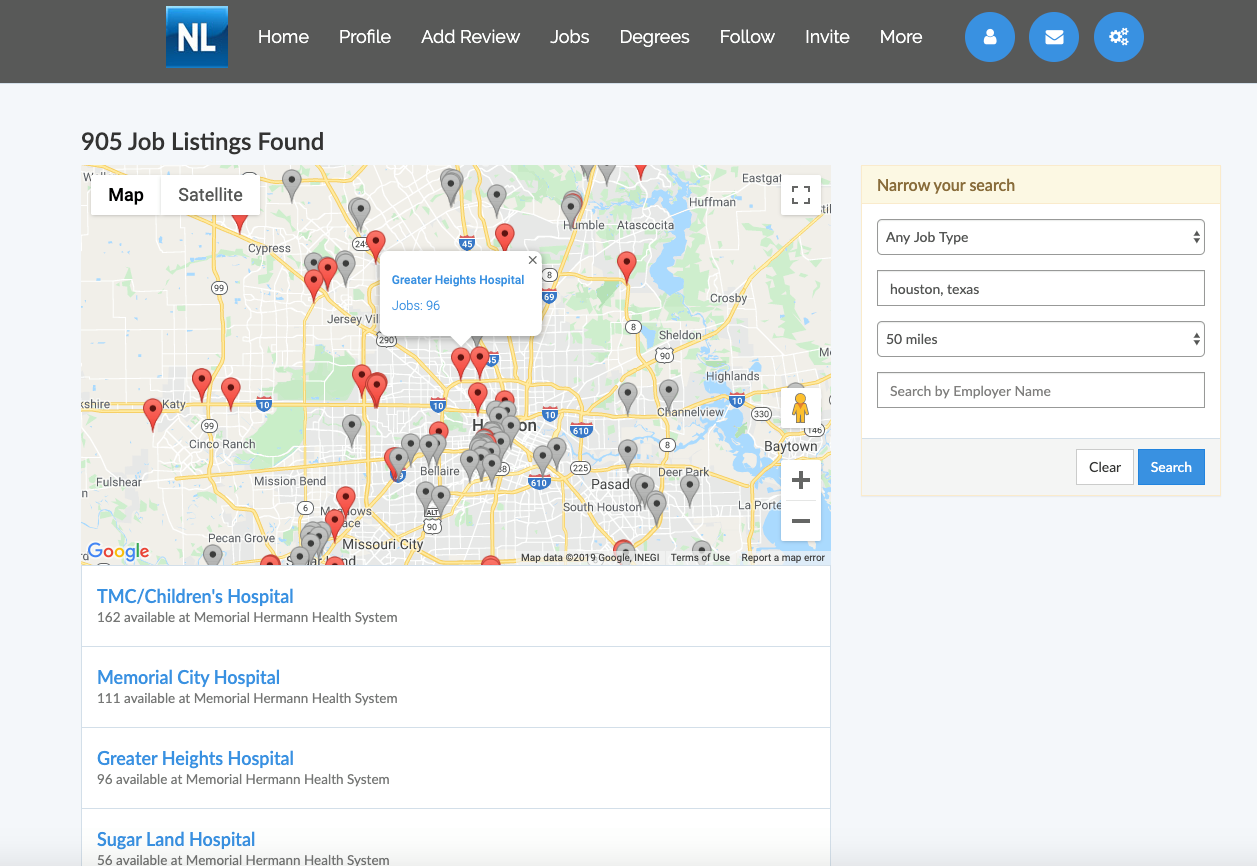Click the gray pin near Humble
Screen dimensions: 1257x866
pyautogui.click(x=571, y=211)
